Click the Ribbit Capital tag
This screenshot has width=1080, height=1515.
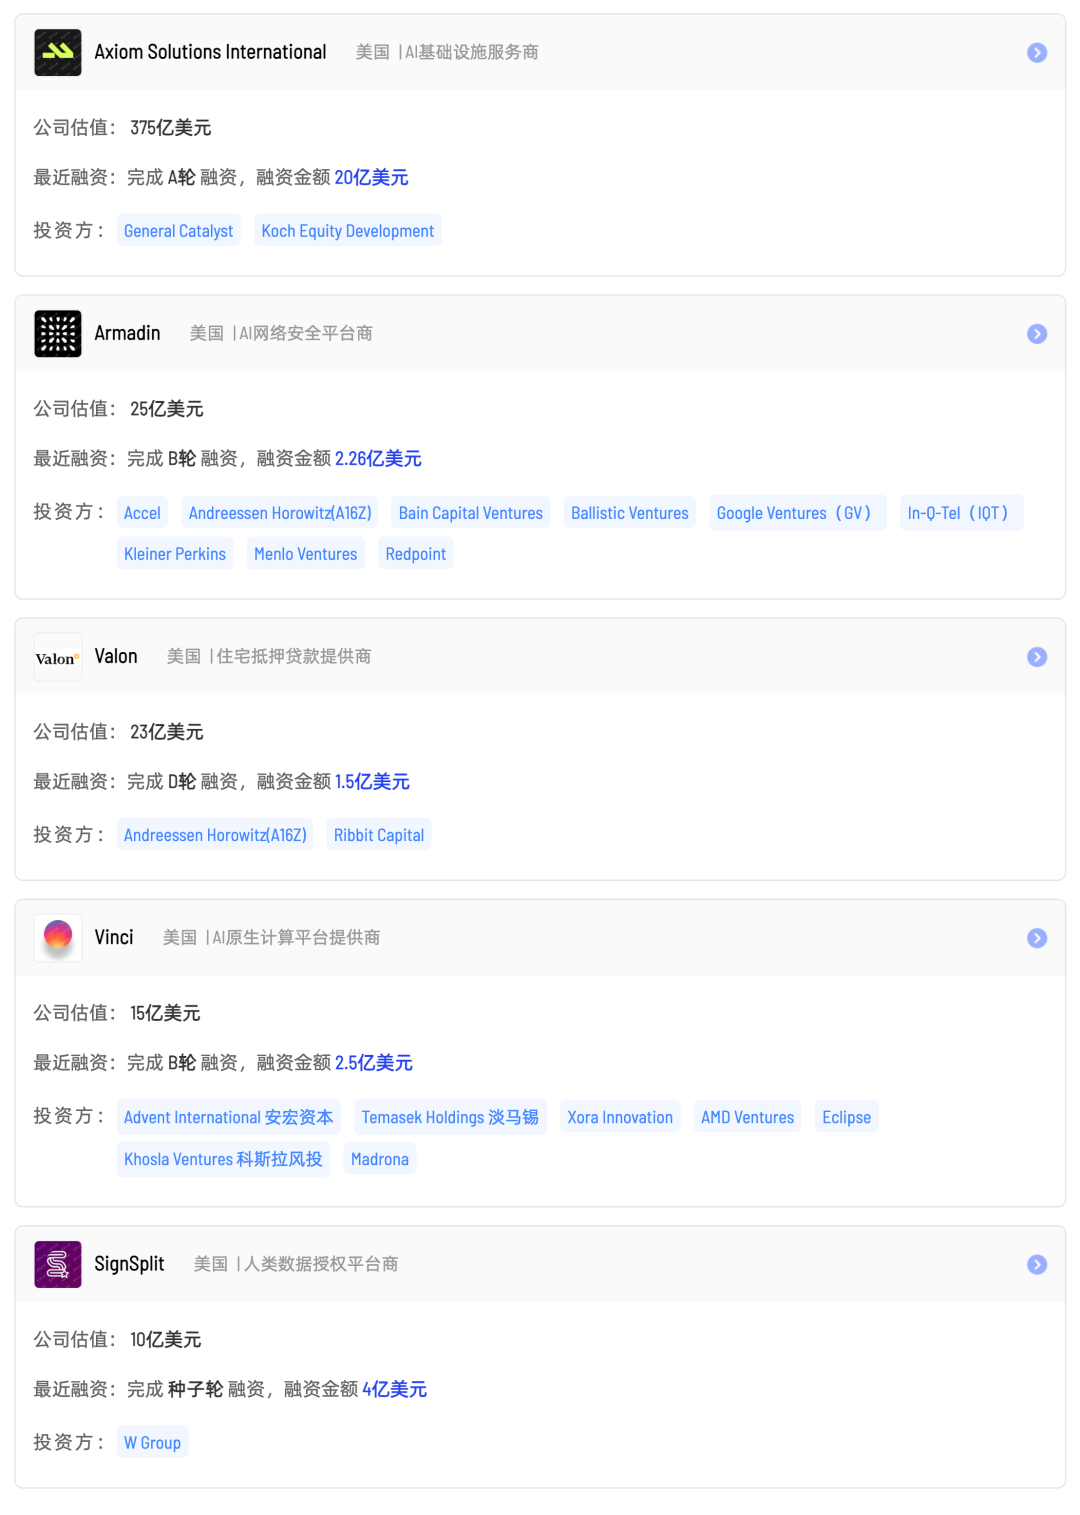pos(379,835)
